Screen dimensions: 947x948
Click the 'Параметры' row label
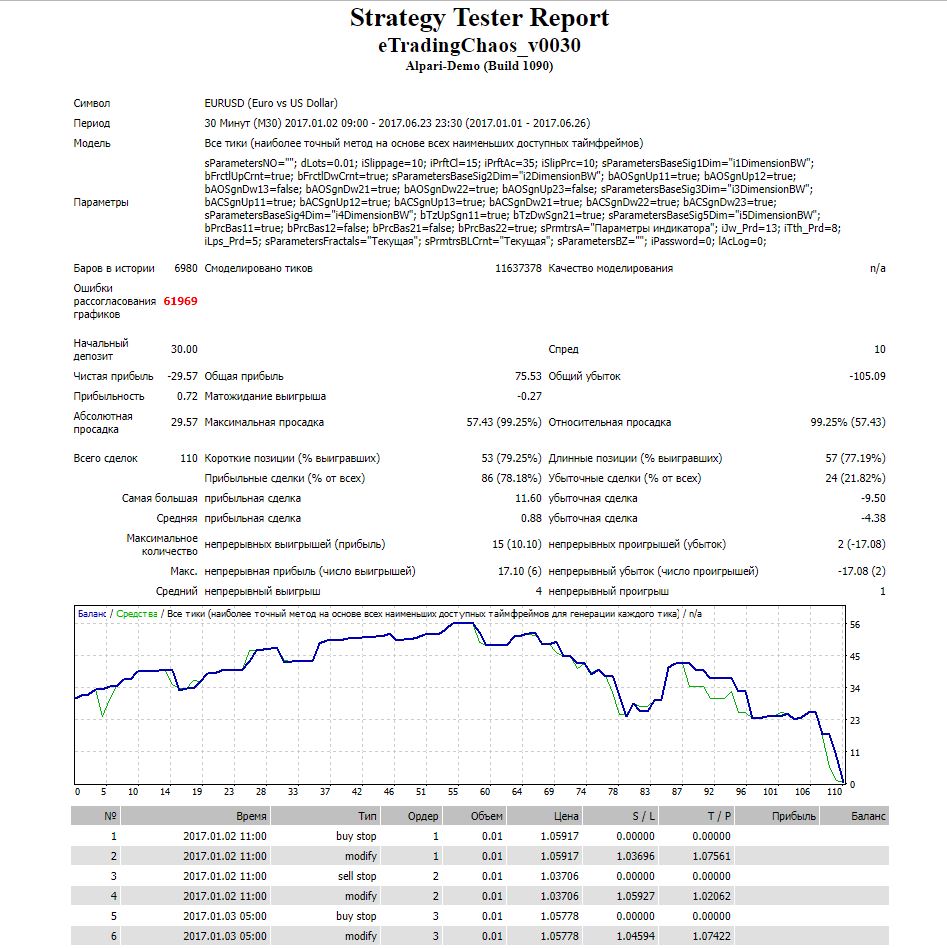[101, 203]
